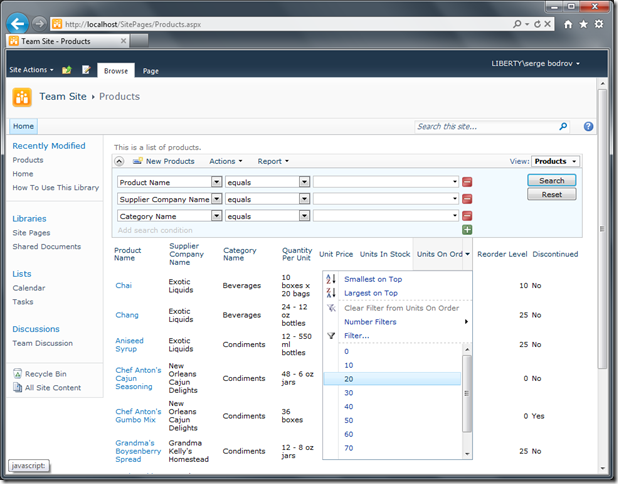Open equals operator dropdown for Product Name

coord(304,182)
